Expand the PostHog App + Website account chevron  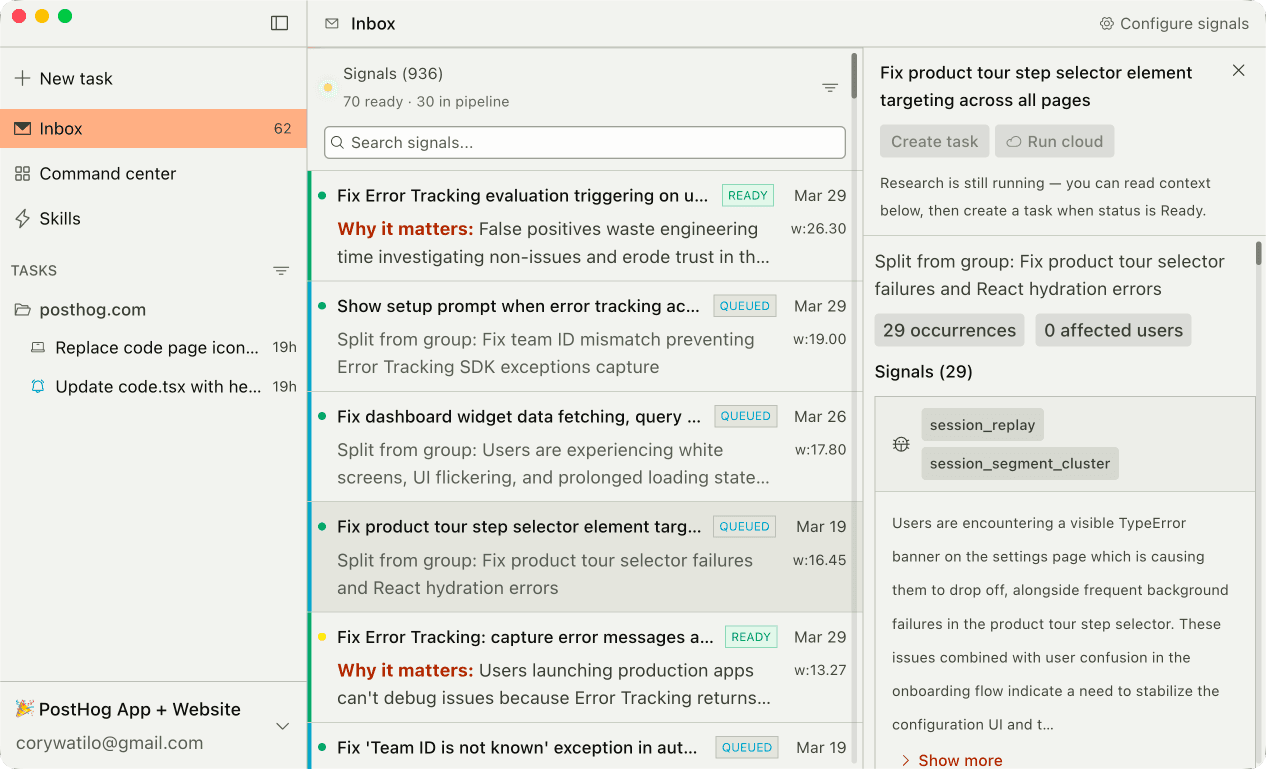[x=282, y=726]
